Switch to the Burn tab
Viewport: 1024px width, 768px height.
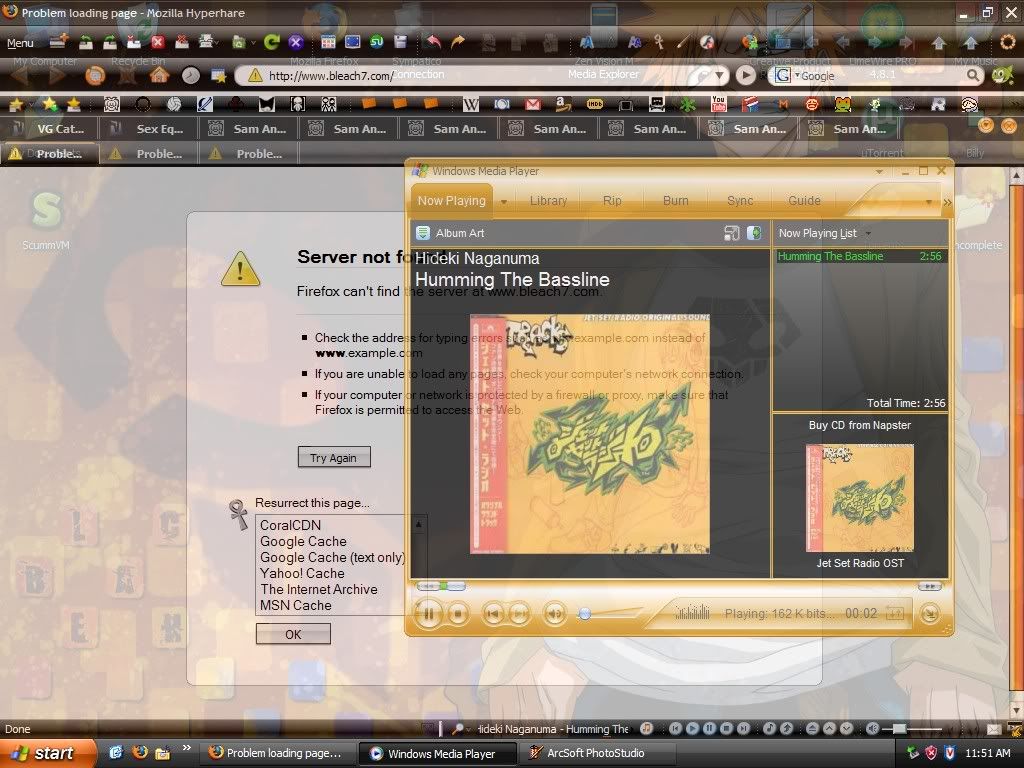676,200
